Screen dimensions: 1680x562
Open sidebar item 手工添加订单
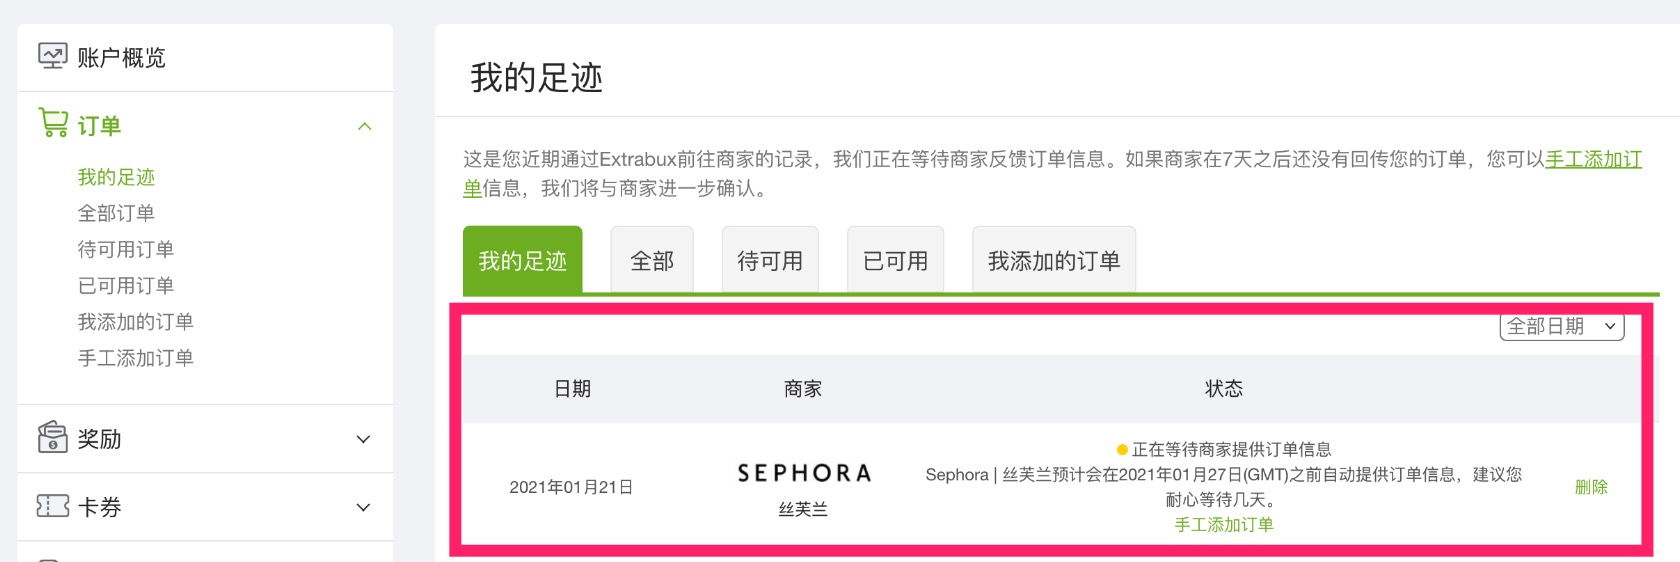(136, 357)
